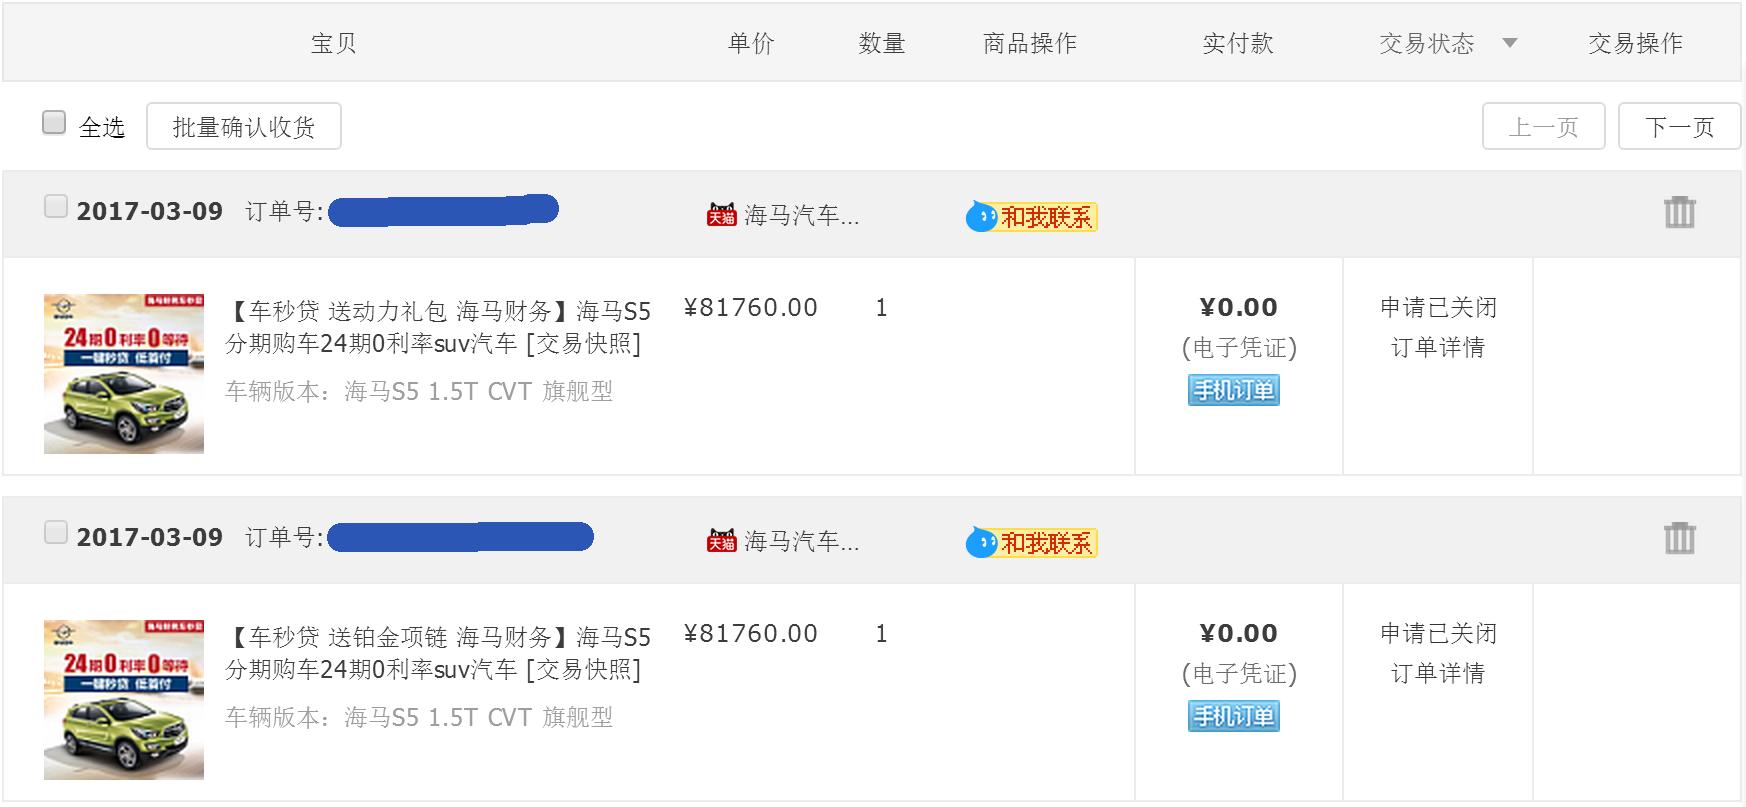Click the first 海马S5 product thumbnail

123,372
